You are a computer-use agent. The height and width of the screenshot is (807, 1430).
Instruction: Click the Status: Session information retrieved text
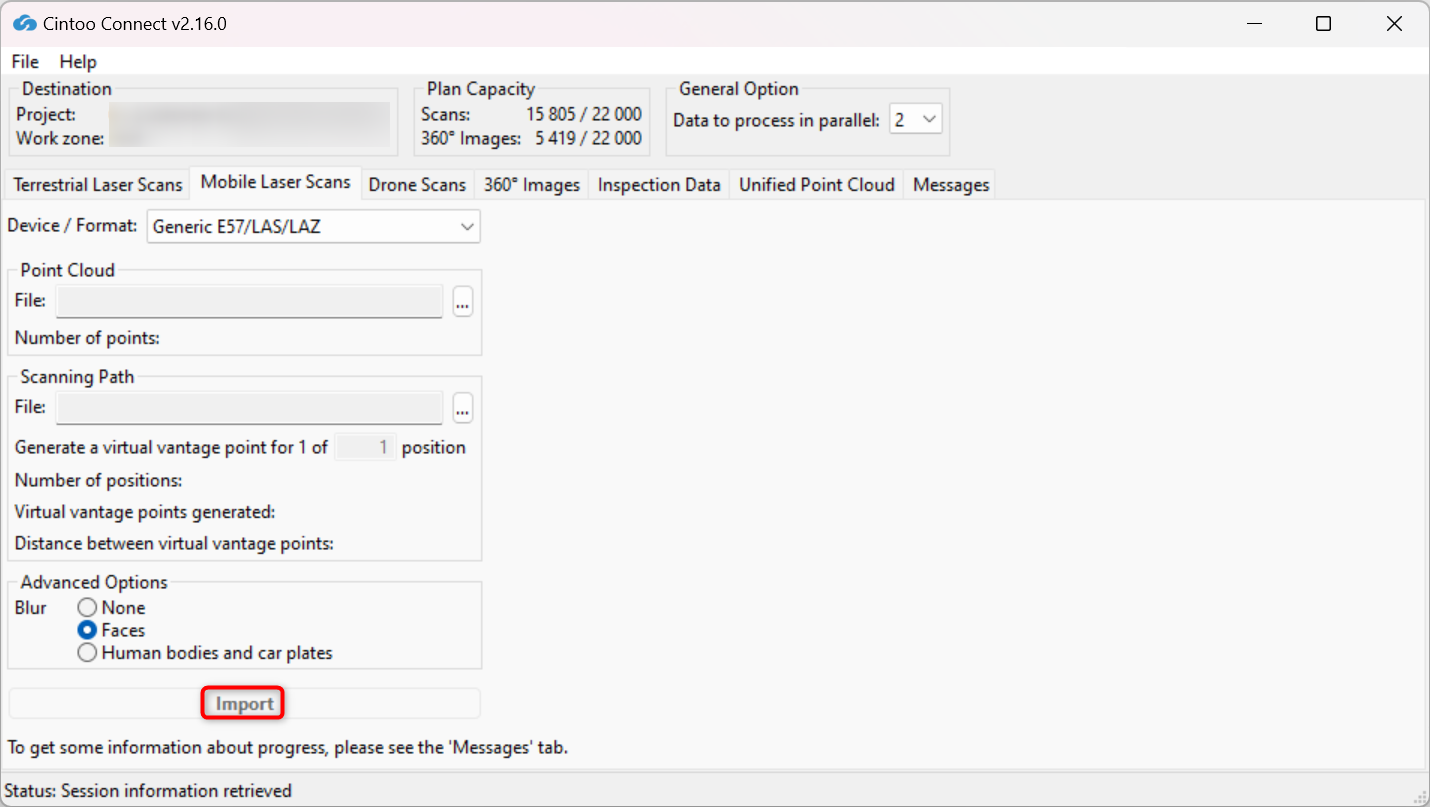tap(148, 791)
